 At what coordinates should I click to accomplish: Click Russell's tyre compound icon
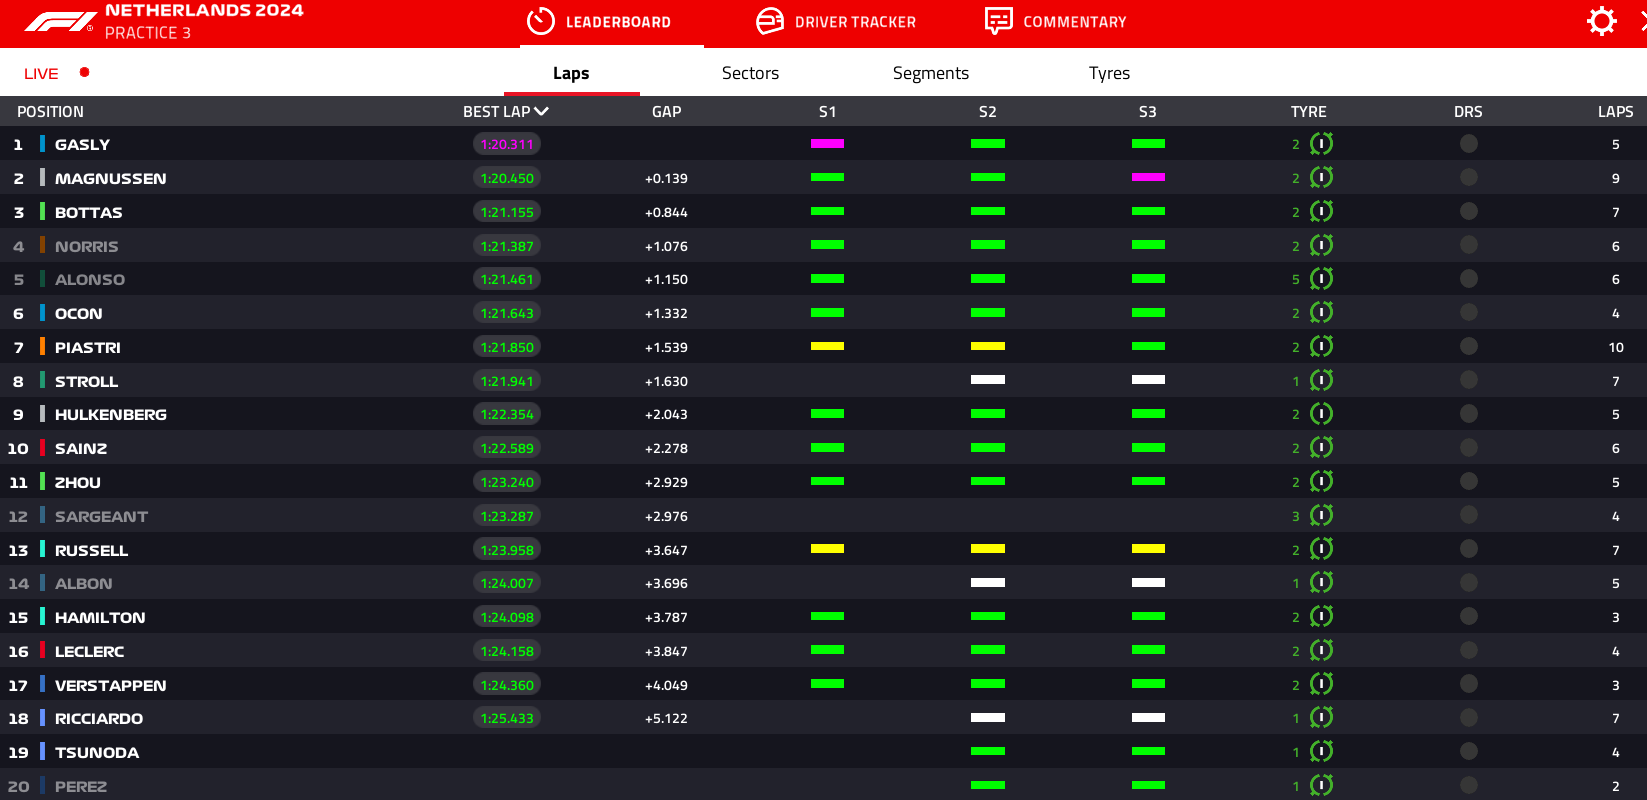[1321, 549]
